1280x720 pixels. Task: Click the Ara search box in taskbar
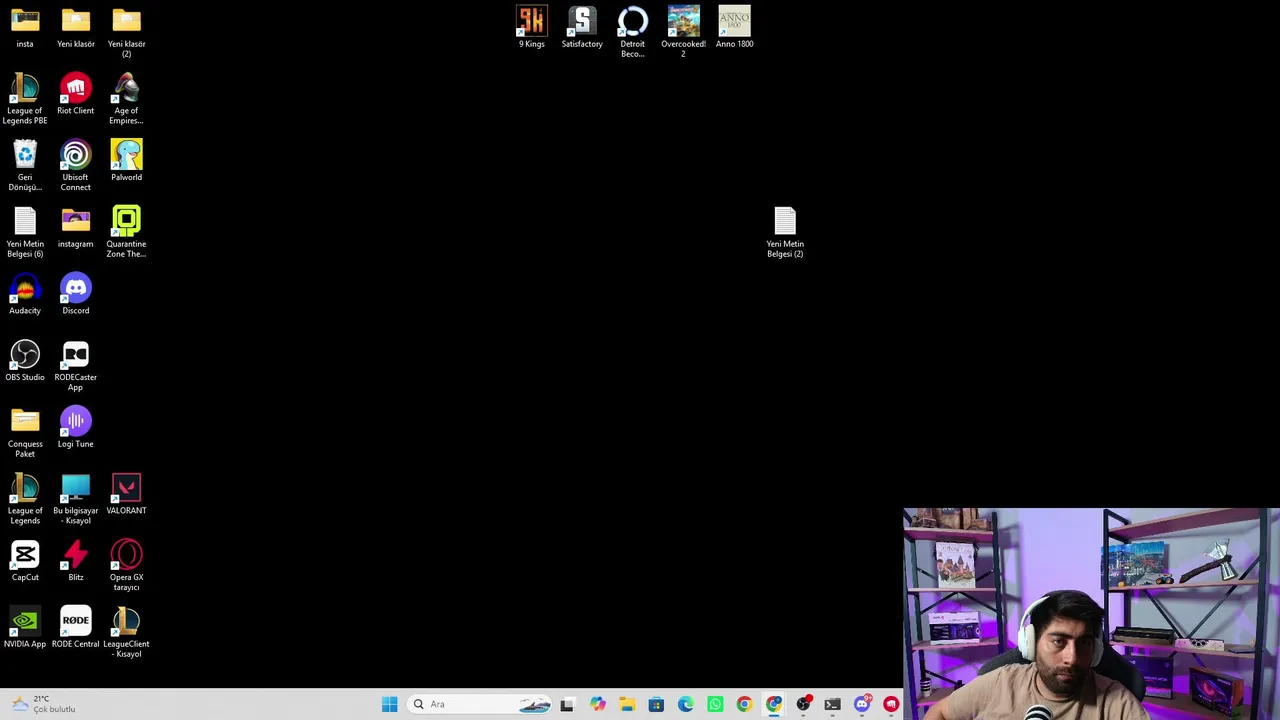point(481,704)
